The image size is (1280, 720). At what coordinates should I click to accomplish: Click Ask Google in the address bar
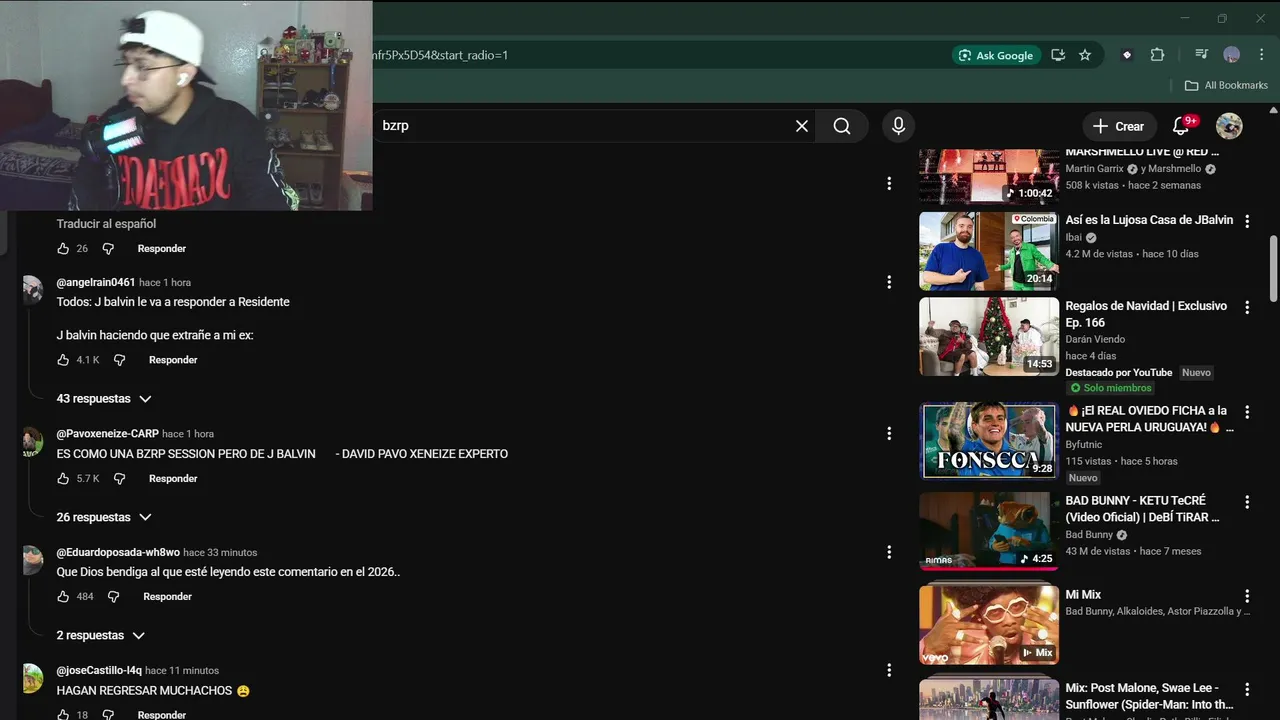point(996,55)
